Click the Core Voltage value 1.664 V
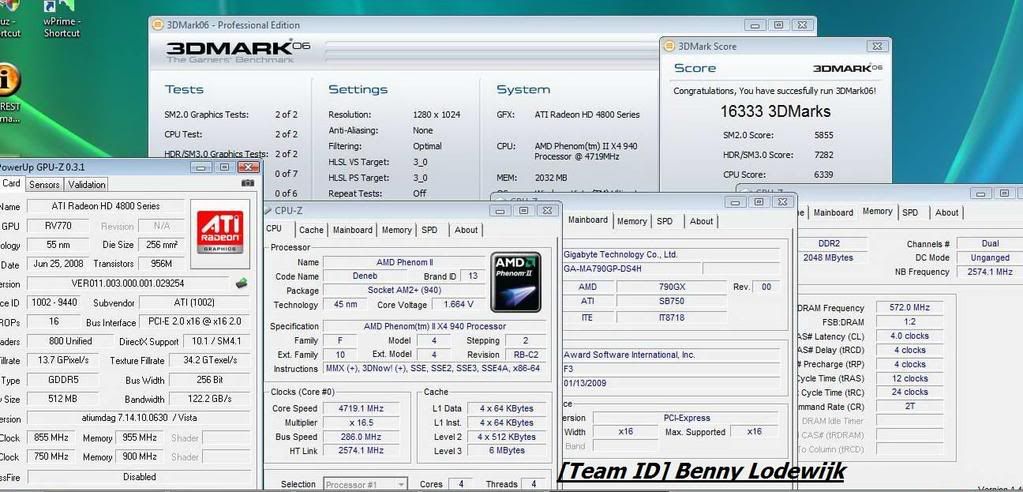Screen dimensions: 1023x492 [x=458, y=305]
